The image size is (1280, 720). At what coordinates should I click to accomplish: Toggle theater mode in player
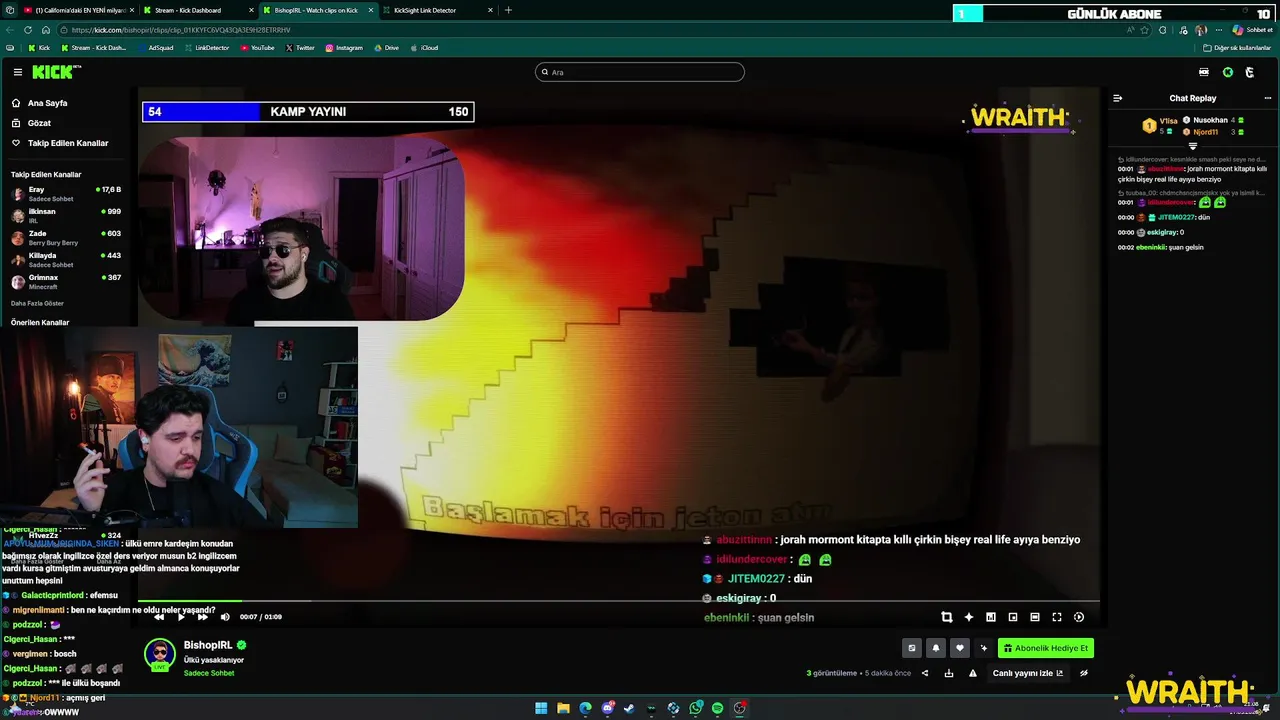tap(1034, 617)
